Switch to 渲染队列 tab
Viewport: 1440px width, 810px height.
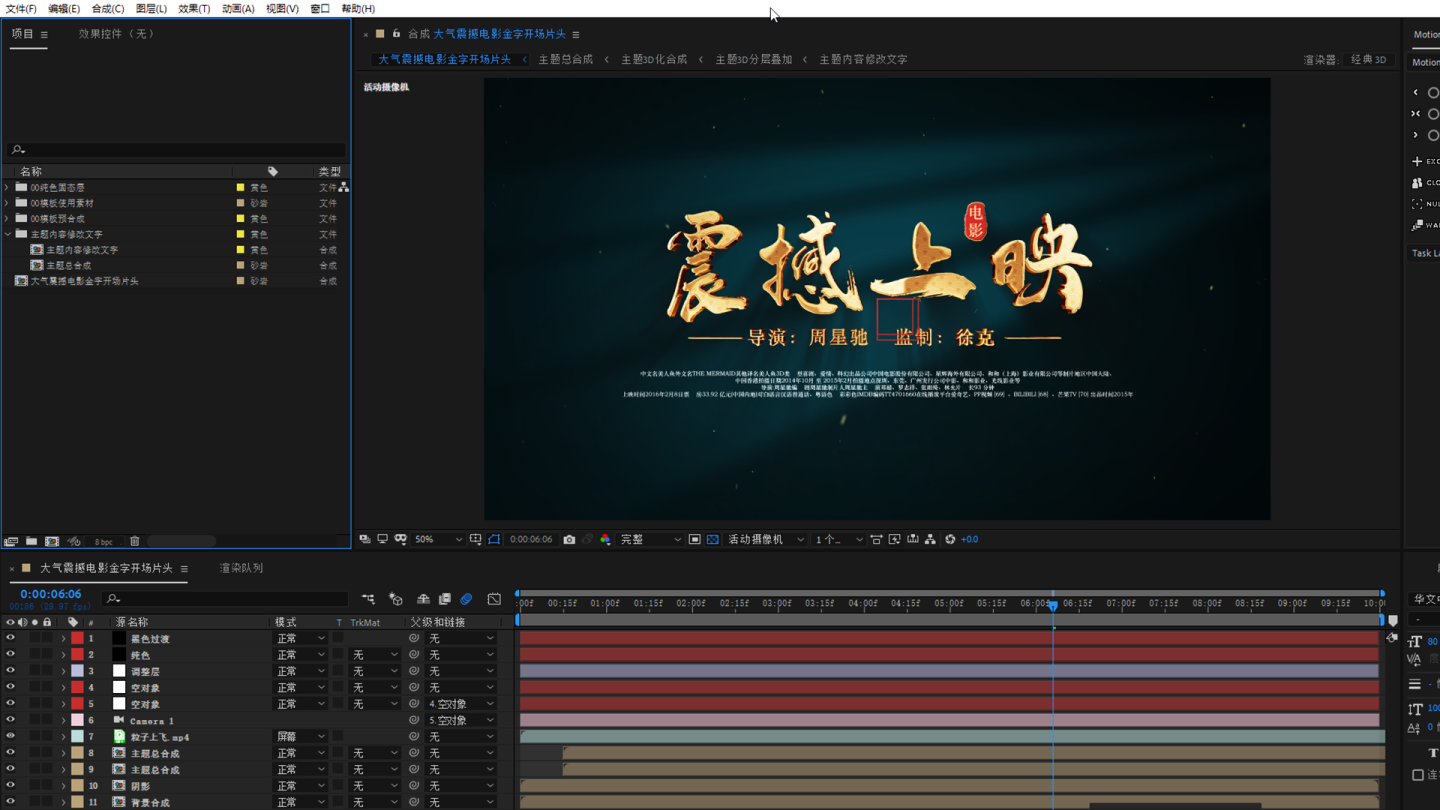click(241, 568)
